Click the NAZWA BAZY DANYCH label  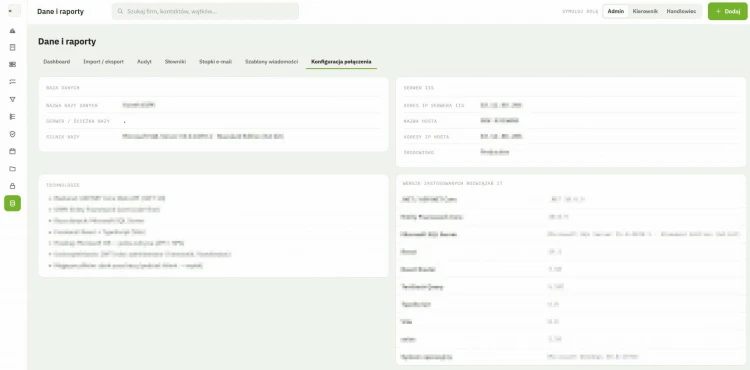72,105
